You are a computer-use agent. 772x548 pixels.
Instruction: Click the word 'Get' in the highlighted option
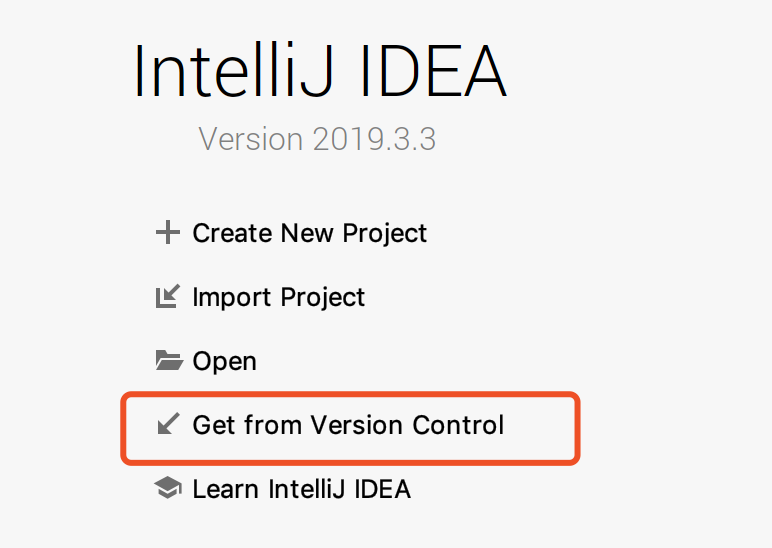(x=214, y=425)
